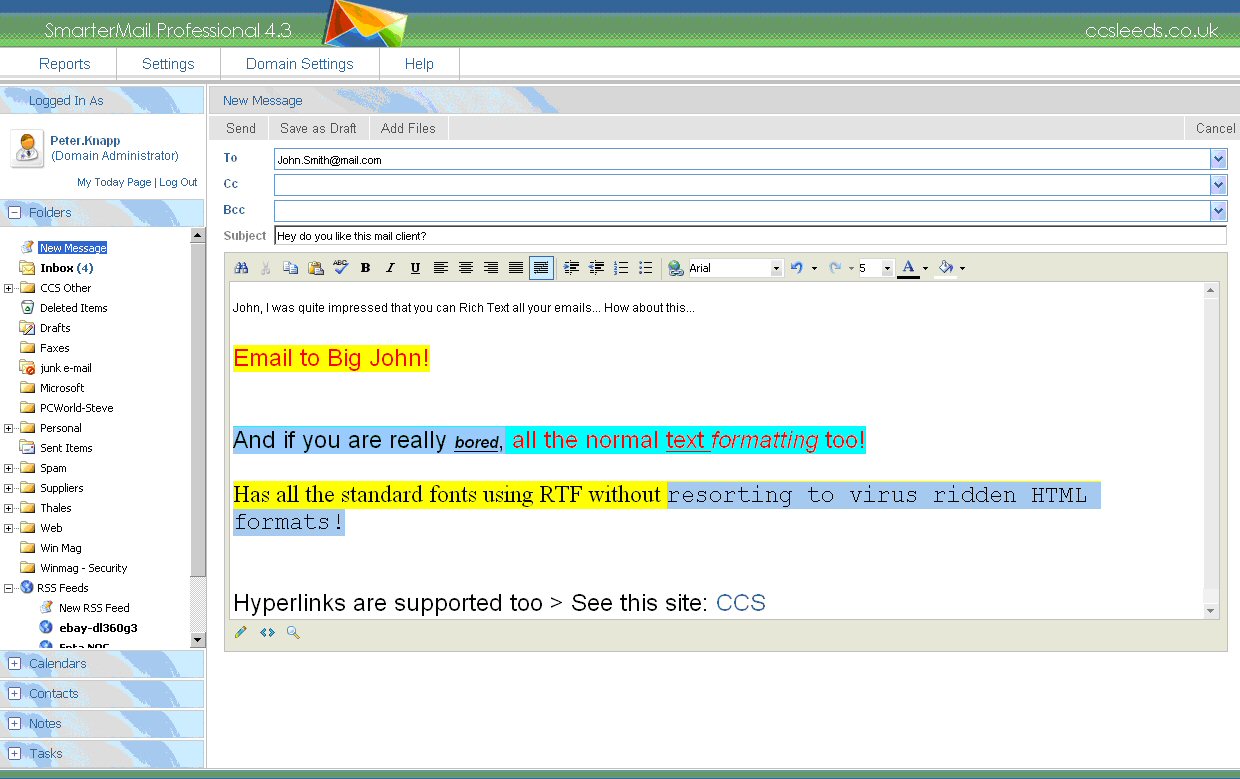
Task: Expand the Contacts panel
Action: [x=14, y=693]
